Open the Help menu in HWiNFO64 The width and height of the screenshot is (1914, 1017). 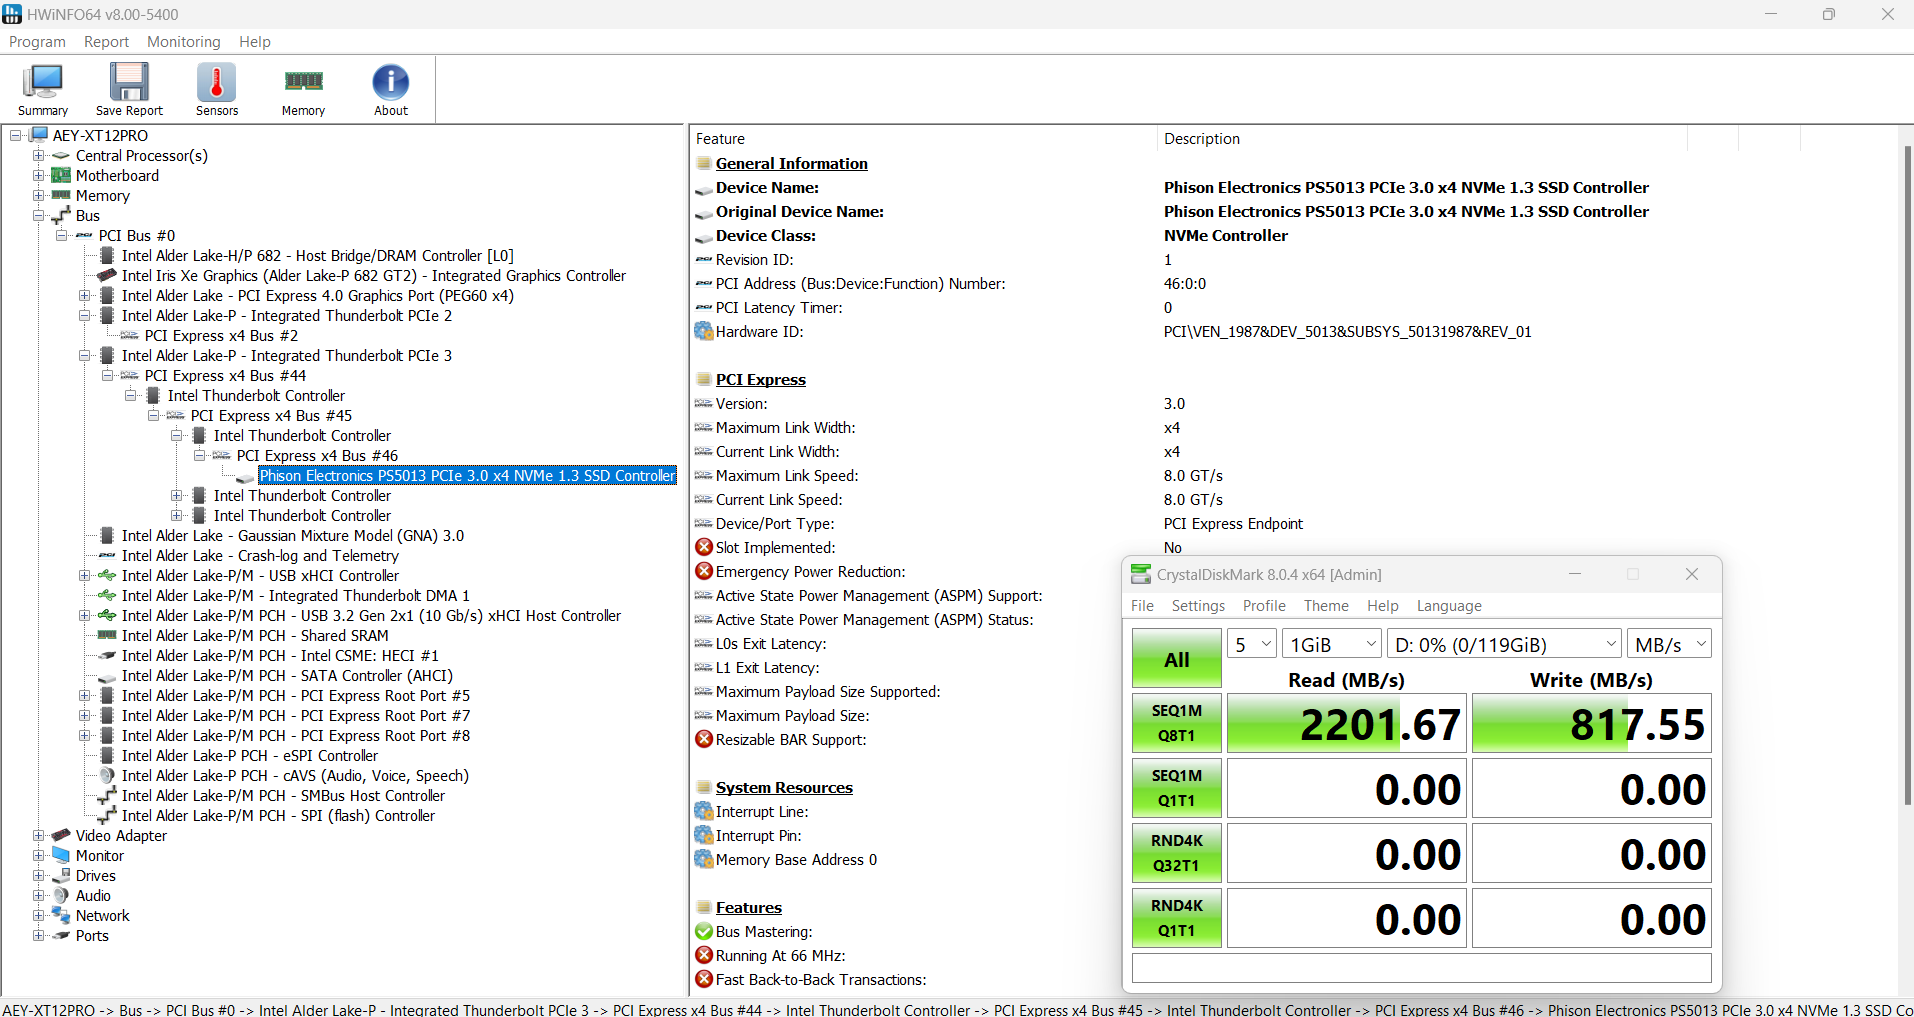(x=254, y=42)
